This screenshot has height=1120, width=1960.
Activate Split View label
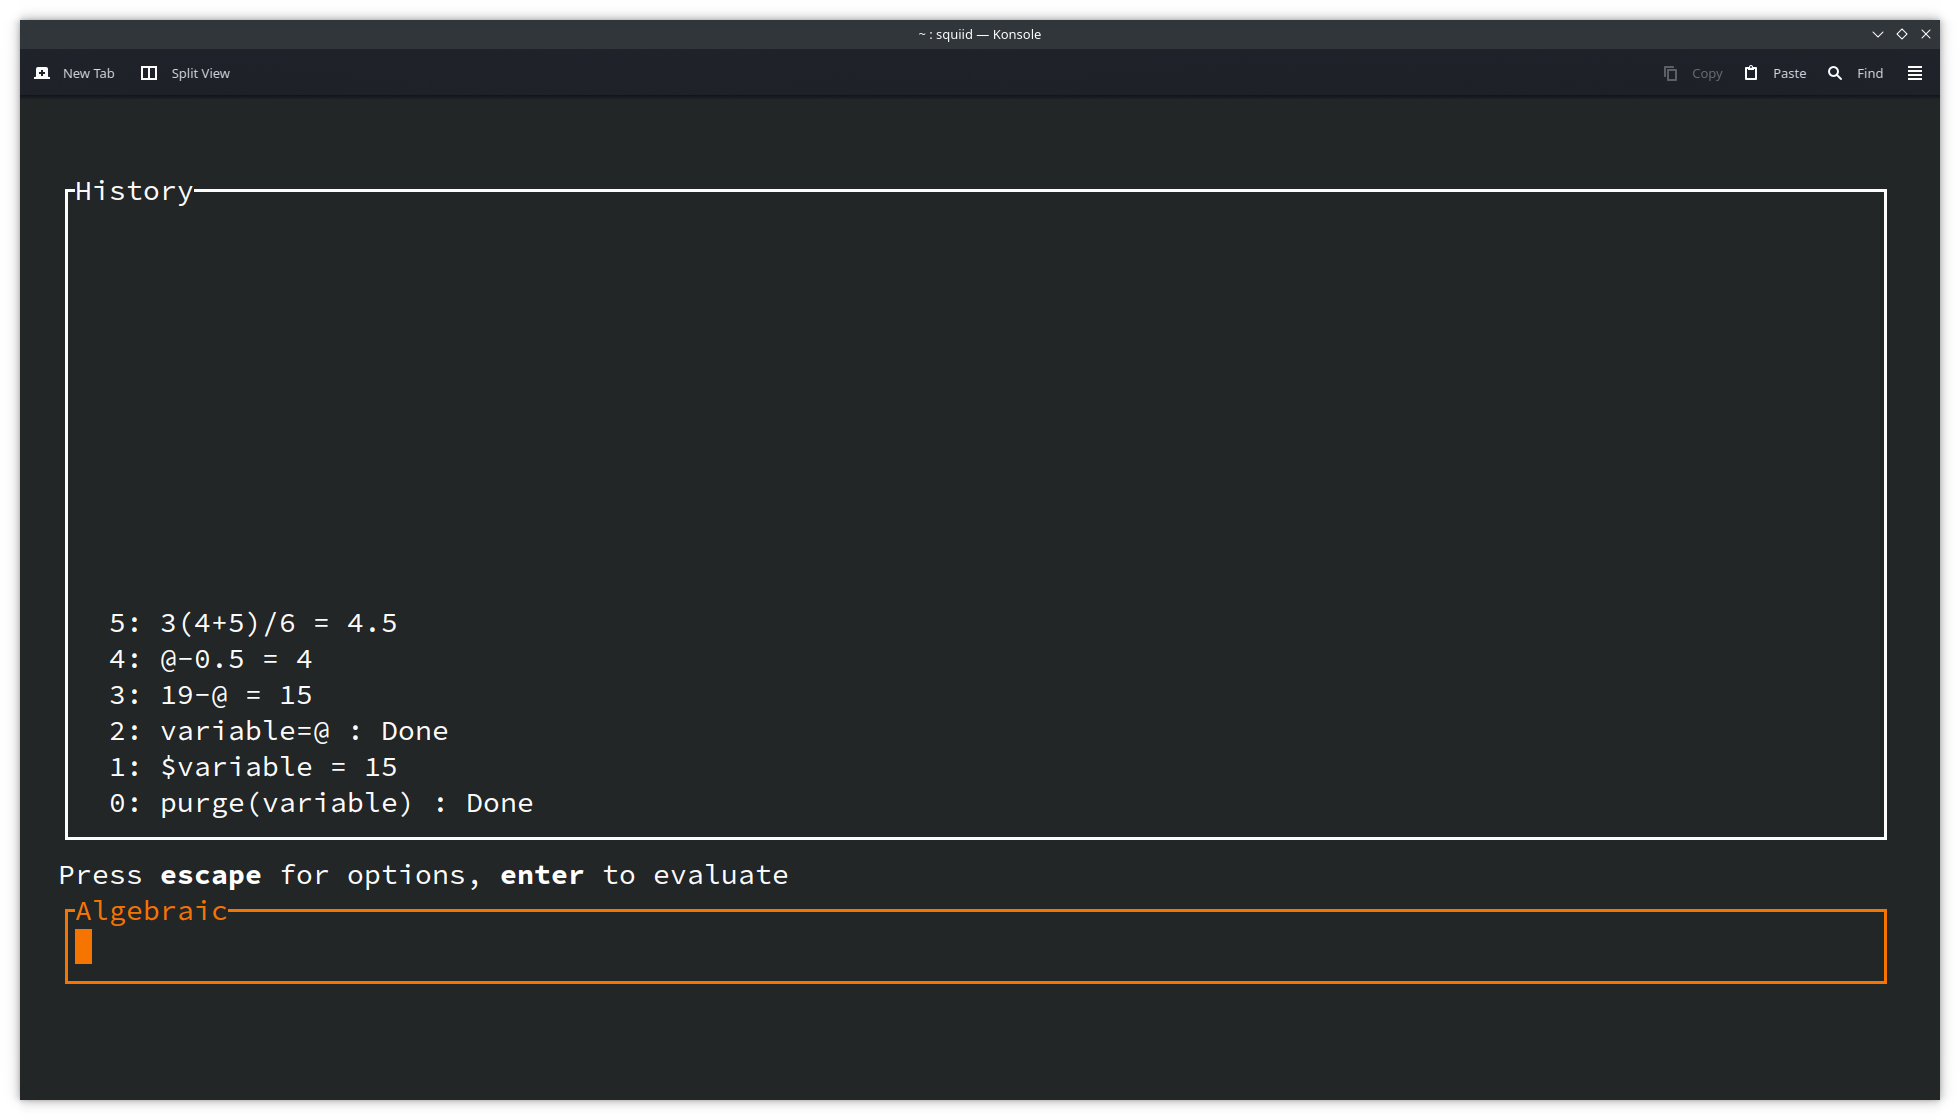pyautogui.click(x=200, y=73)
